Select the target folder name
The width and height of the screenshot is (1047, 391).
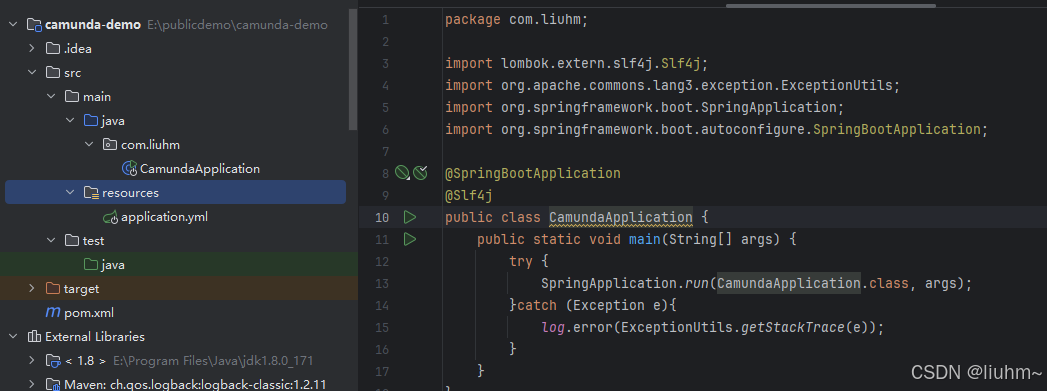(x=81, y=289)
